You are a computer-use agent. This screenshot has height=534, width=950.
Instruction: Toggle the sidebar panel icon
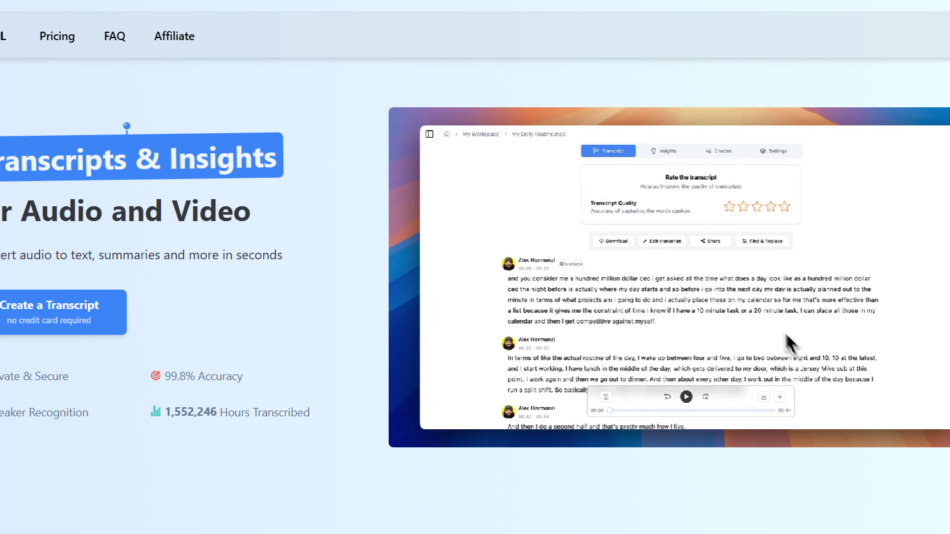tap(430, 134)
